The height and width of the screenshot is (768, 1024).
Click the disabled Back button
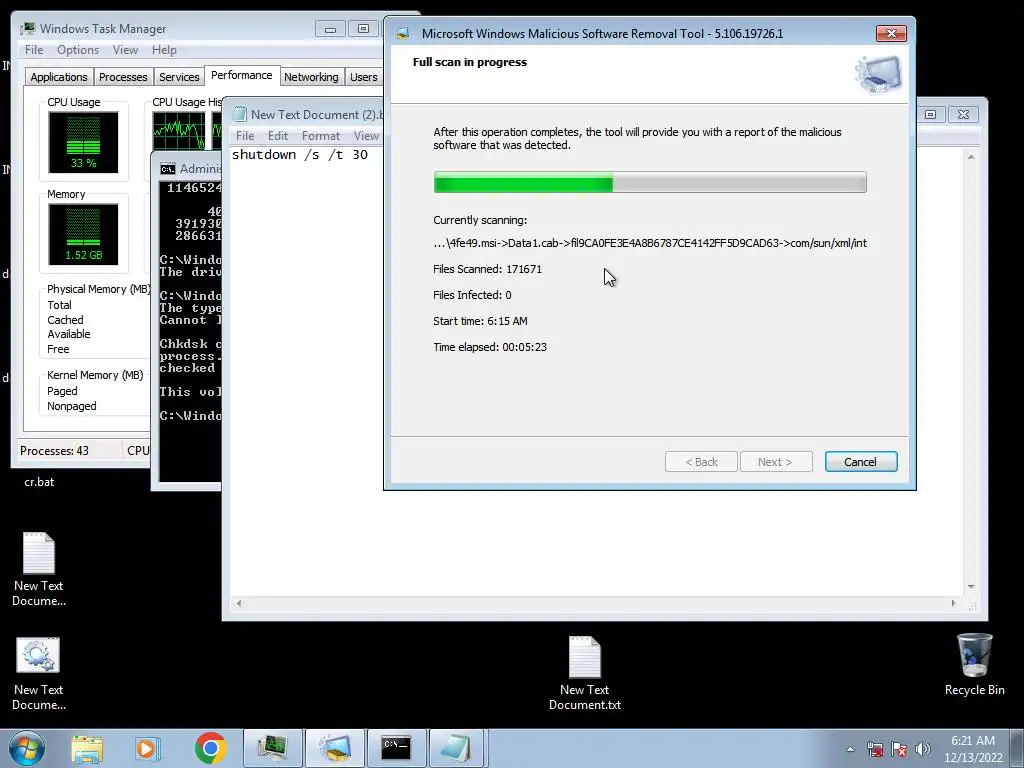701,462
